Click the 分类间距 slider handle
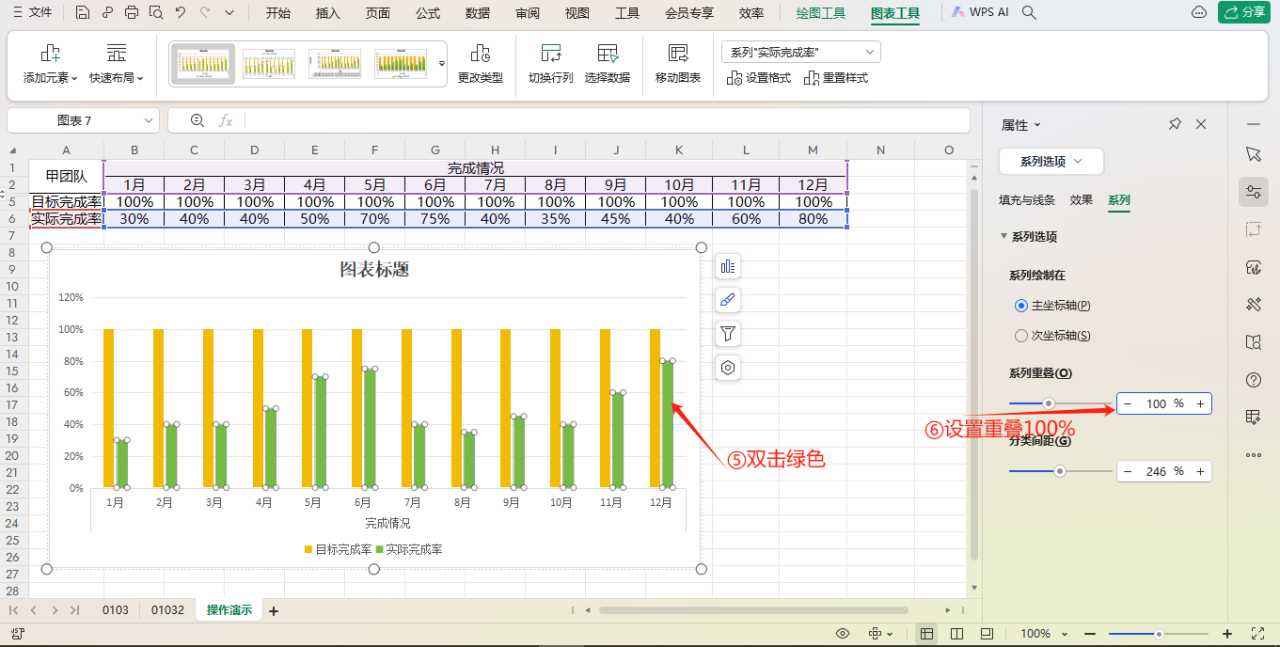1280x647 pixels. tap(1060, 471)
